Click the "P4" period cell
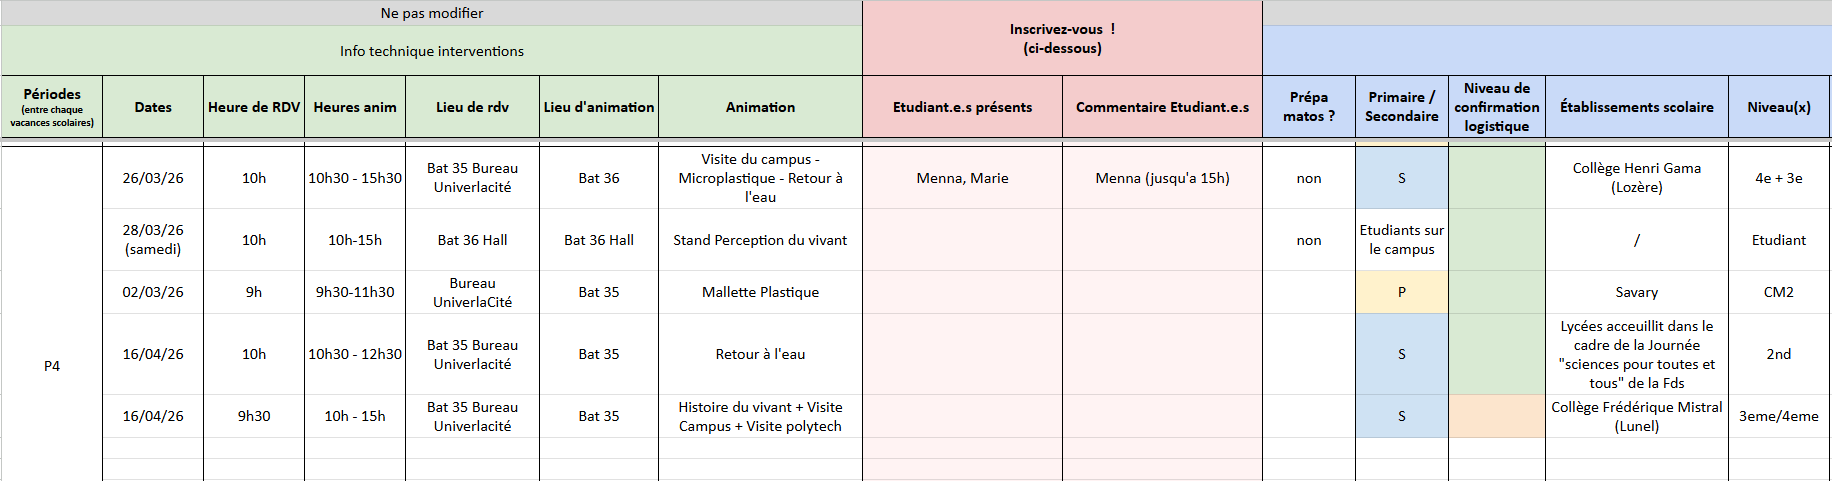The width and height of the screenshot is (1832, 481). [52, 366]
